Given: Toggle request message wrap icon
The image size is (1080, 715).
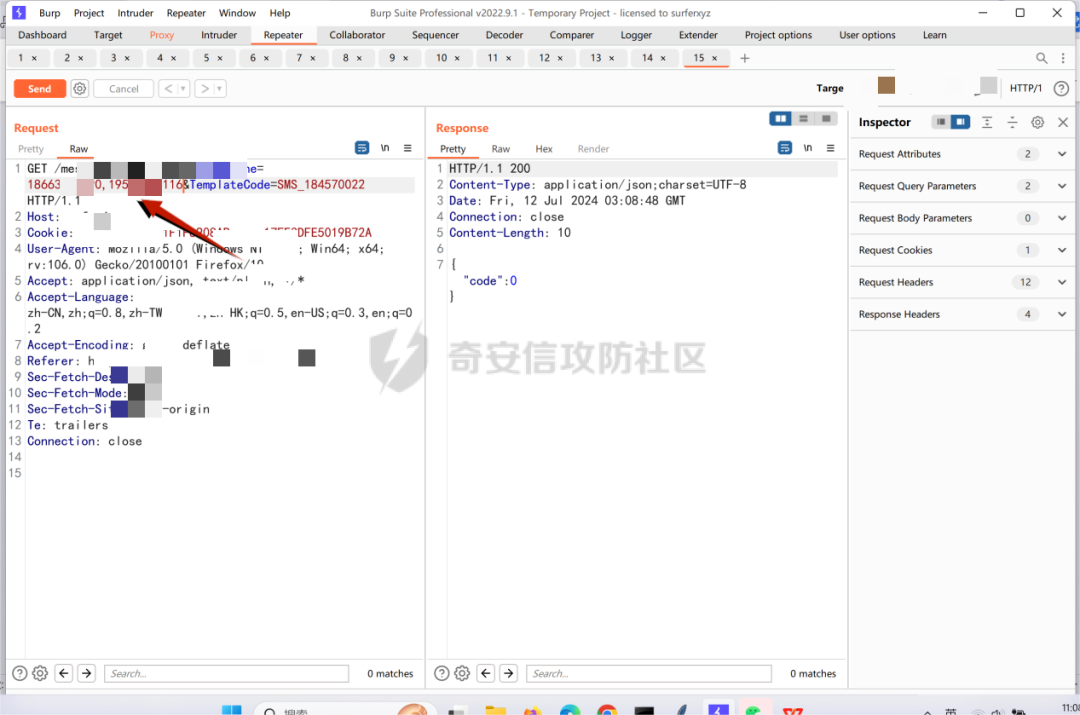Looking at the screenshot, I should click(362, 148).
